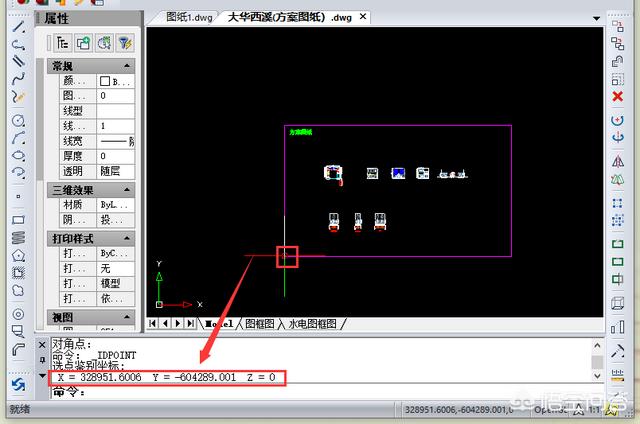Select the Rectangle drawing tool

coord(18,219)
